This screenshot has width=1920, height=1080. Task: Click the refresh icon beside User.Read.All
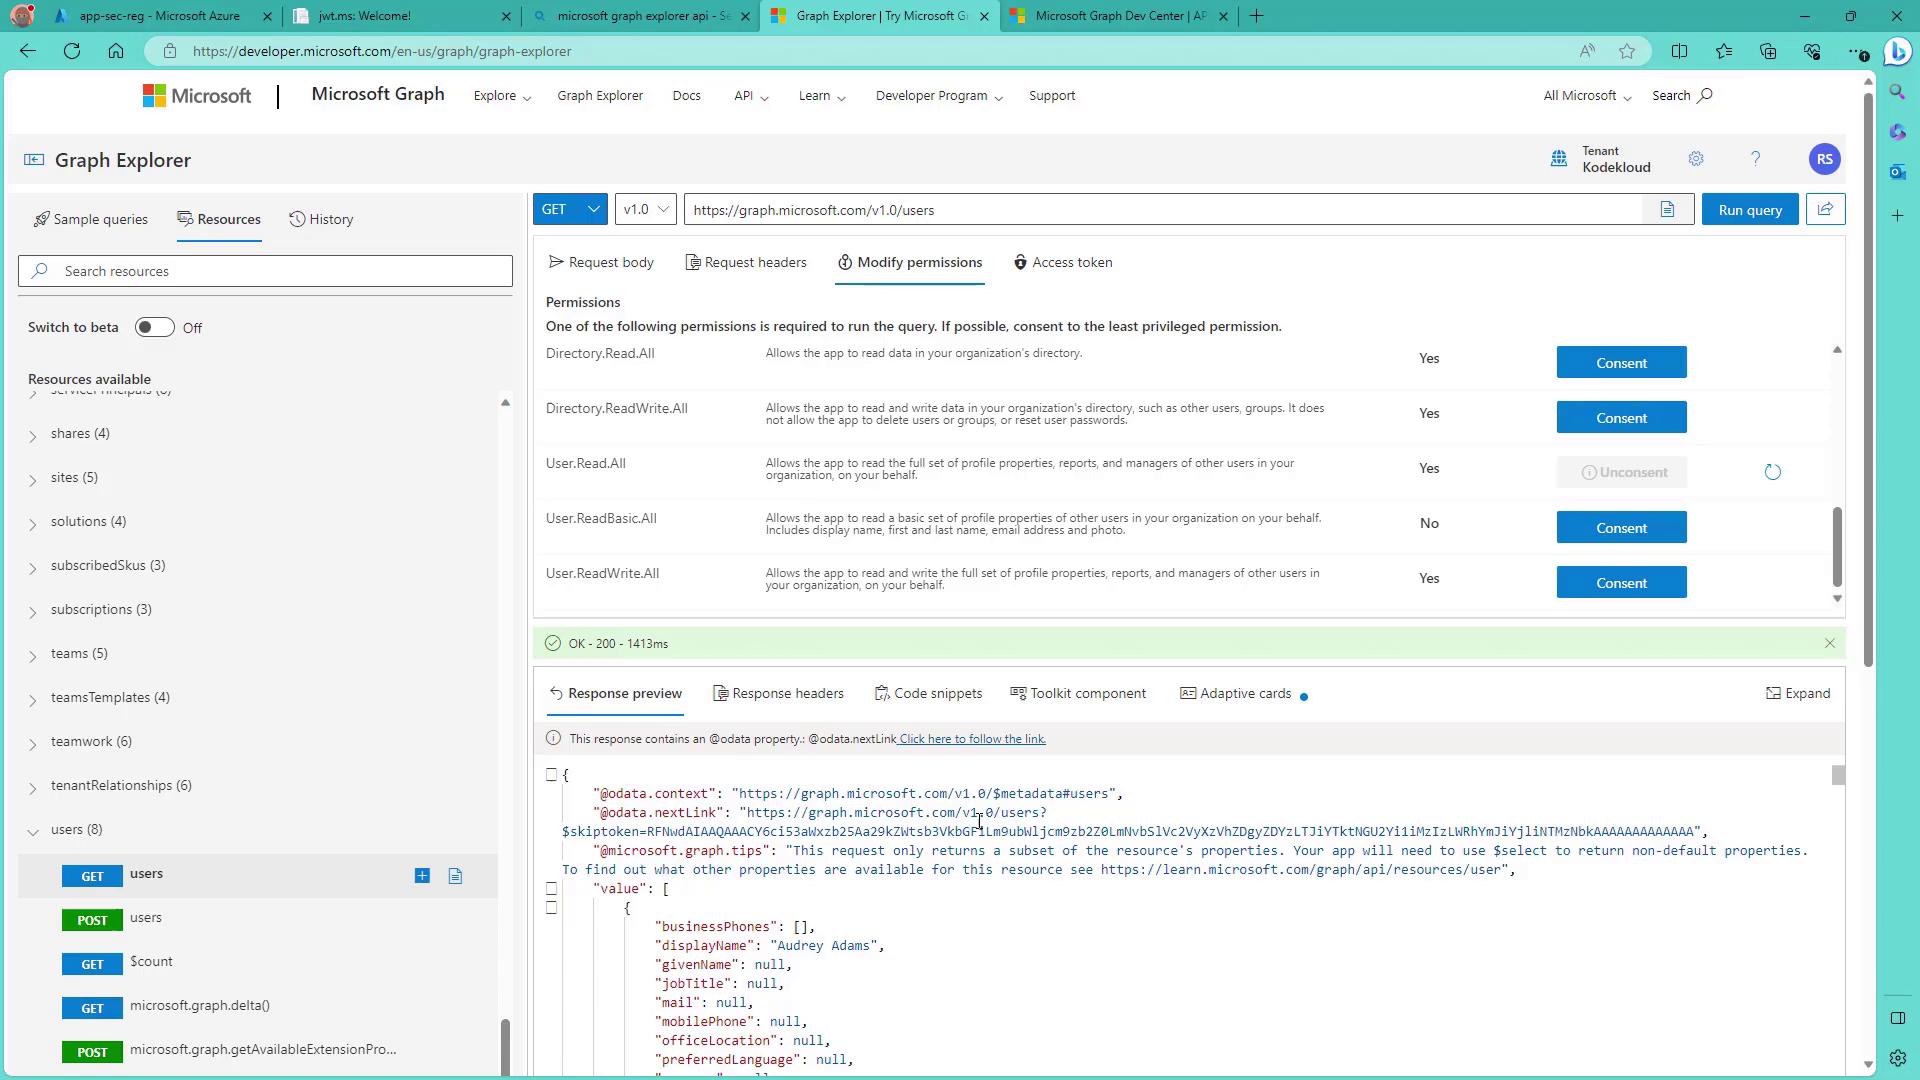click(1772, 472)
